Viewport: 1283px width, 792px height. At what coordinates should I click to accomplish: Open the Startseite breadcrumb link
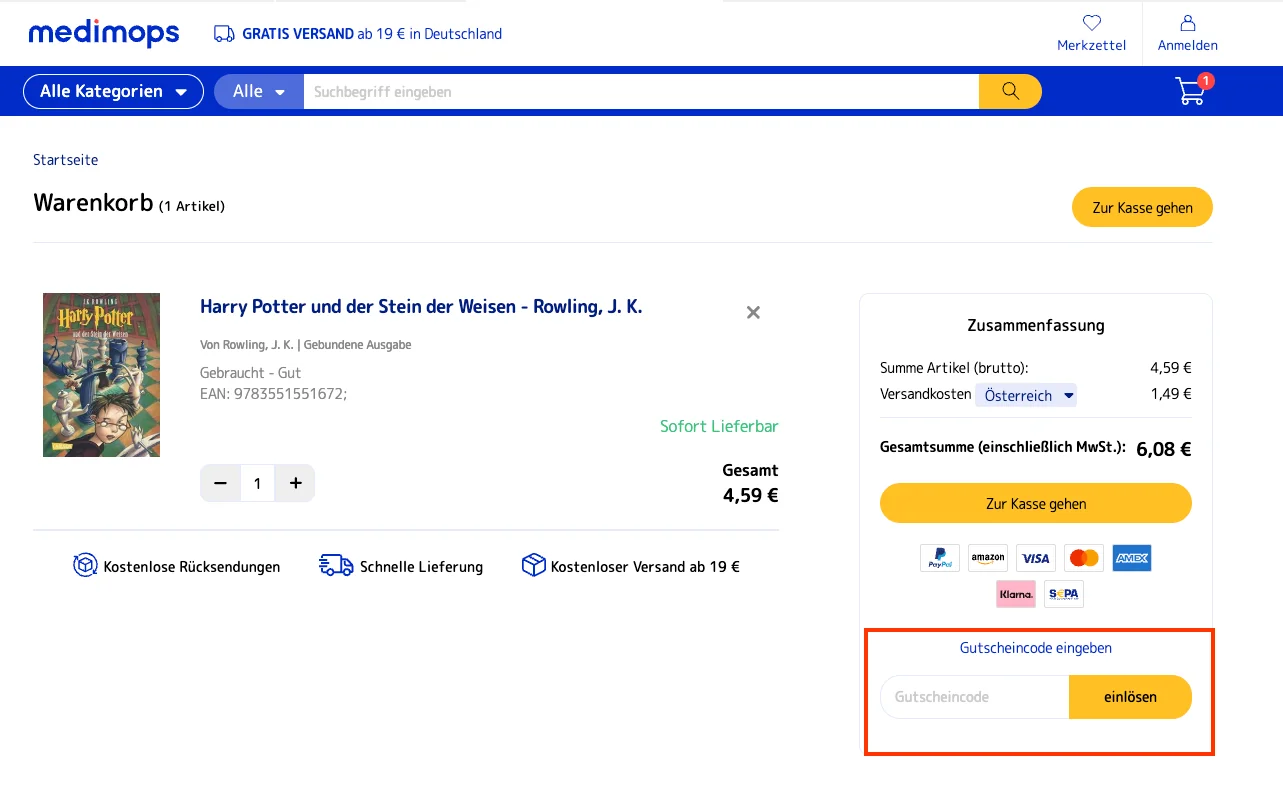(65, 159)
